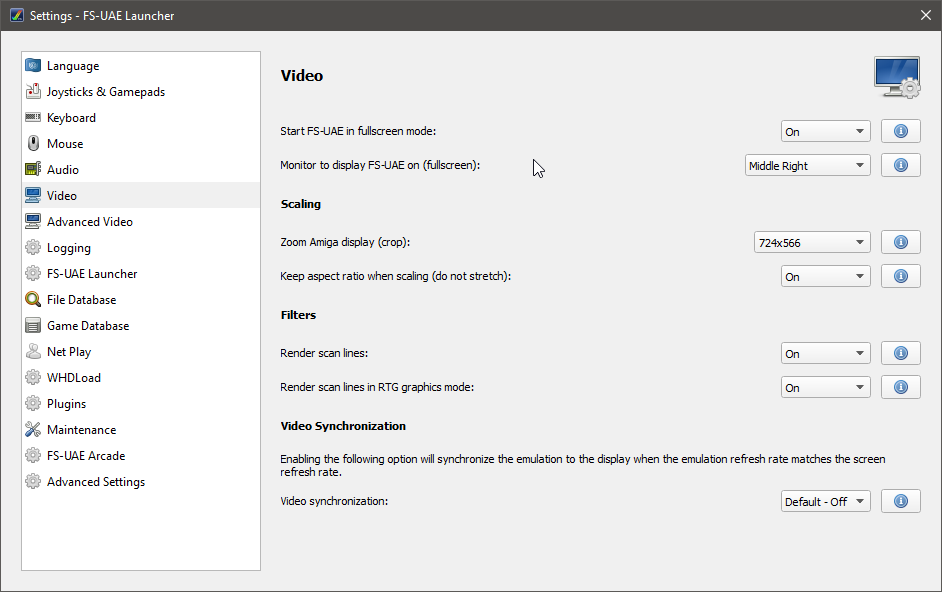
Task: Open info for Video synchronization setting
Action: (x=901, y=501)
